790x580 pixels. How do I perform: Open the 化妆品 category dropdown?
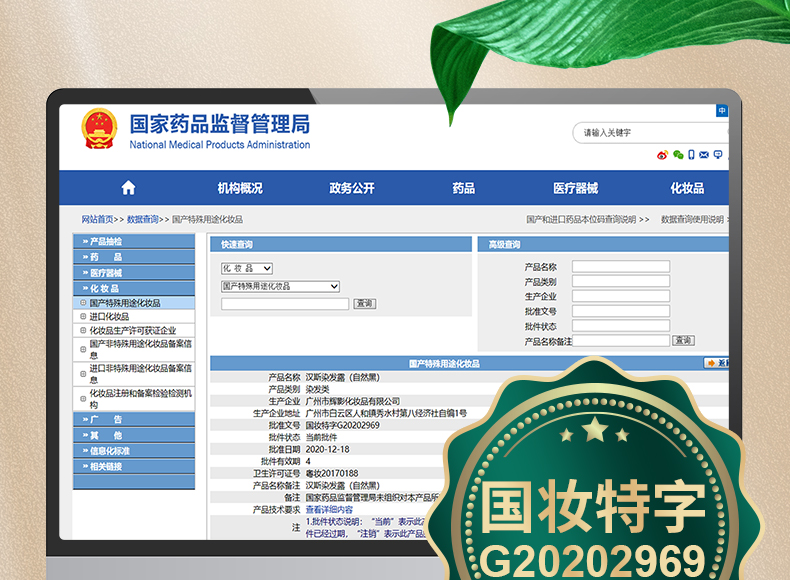[247, 269]
